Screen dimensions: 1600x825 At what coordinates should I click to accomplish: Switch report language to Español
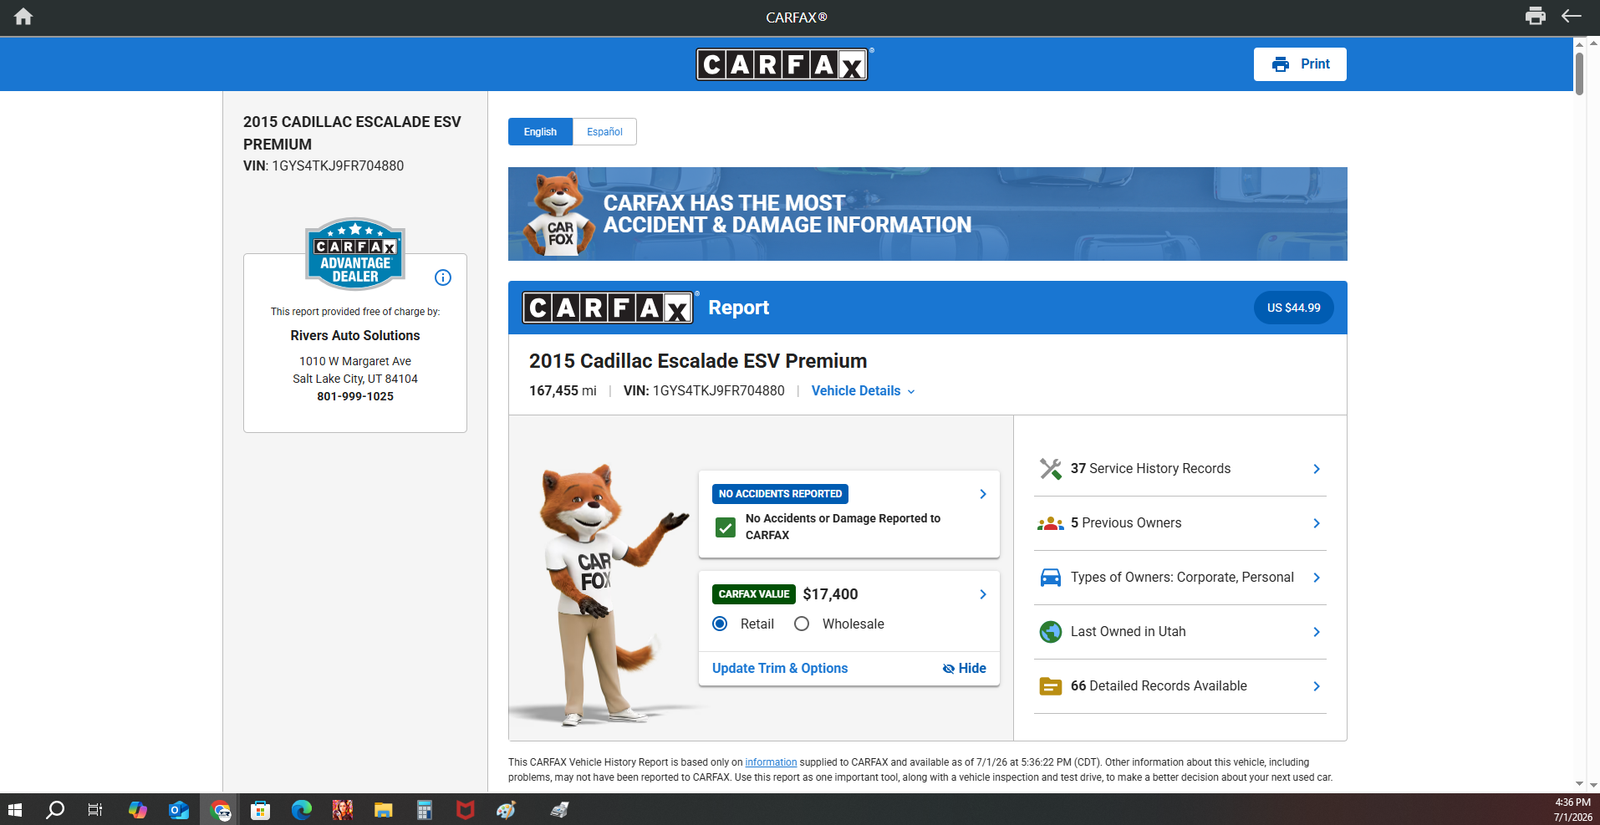pos(604,132)
